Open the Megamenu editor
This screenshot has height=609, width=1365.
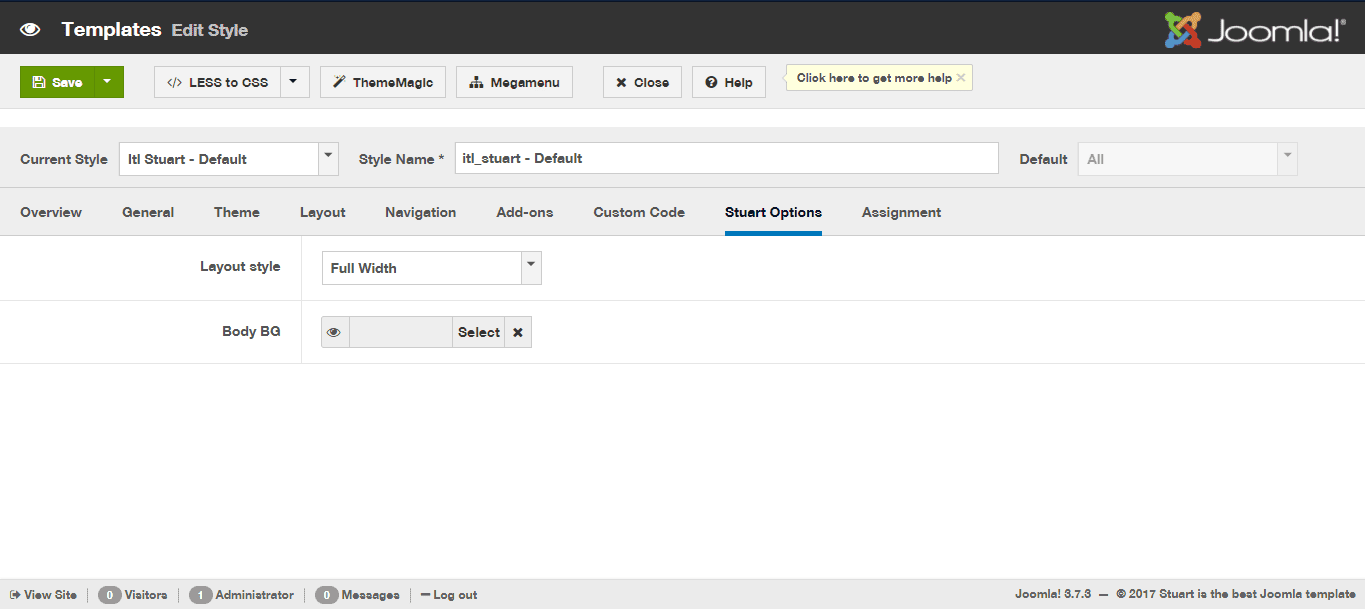[514, 82]
